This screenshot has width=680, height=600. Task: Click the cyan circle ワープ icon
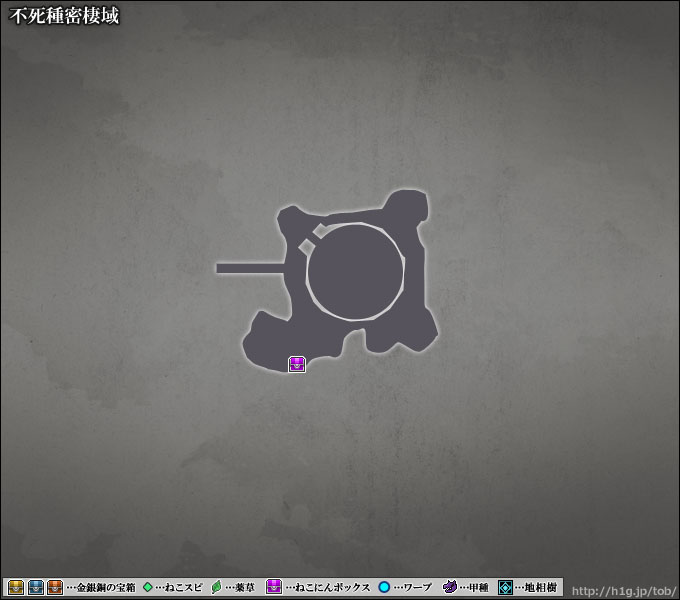pyautogui.click(x=384, y=587)
